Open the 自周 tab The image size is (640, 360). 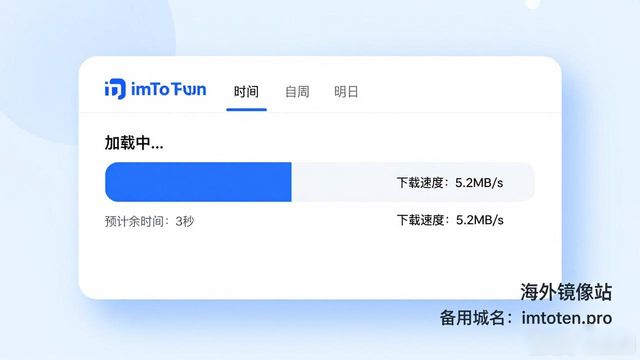point(297,91)
